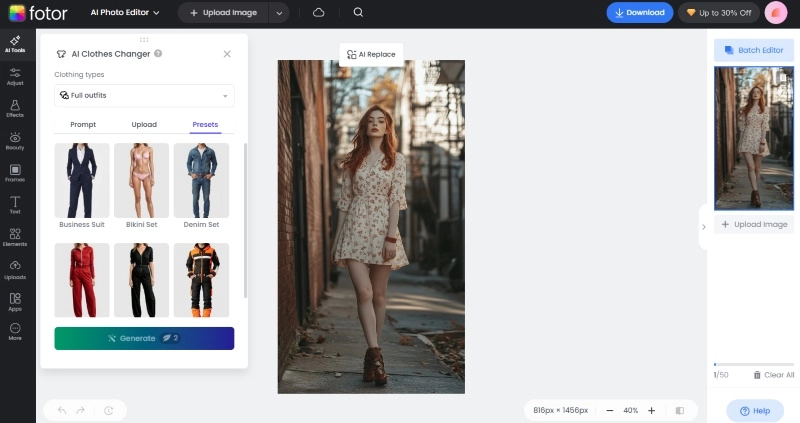Open the Adjust tool in sidebar
Viewport: 800px width, 423px height.
pyautogui.click(x=15, y=76)
